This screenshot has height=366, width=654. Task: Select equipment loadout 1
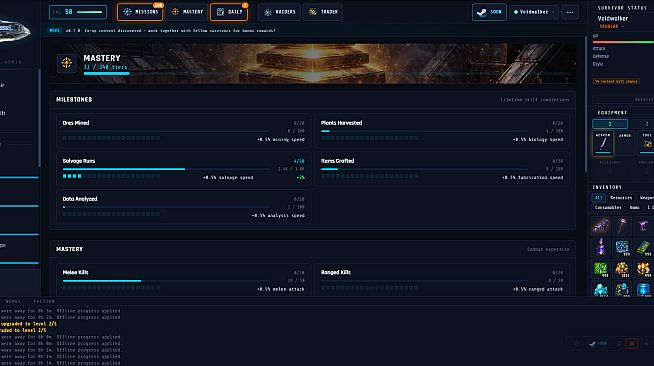610,124
